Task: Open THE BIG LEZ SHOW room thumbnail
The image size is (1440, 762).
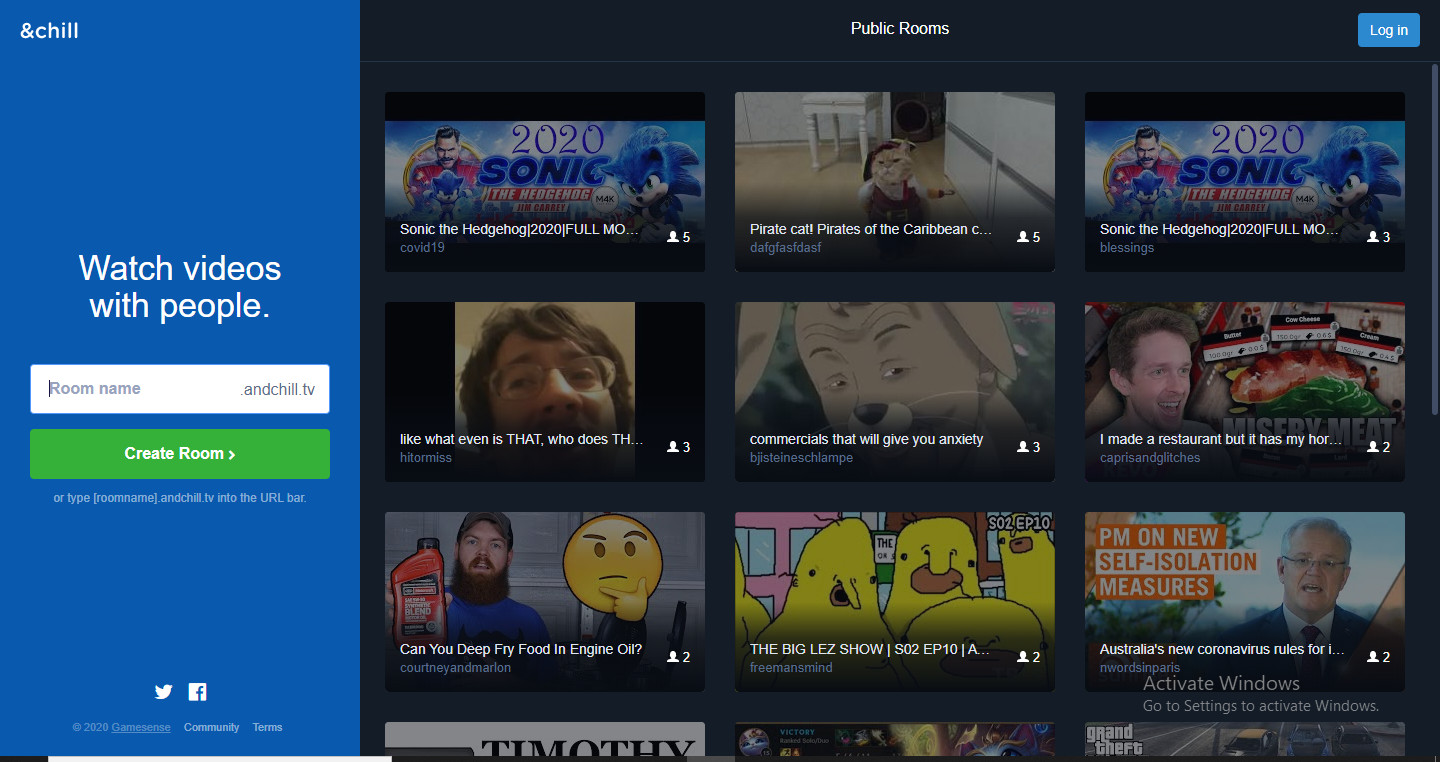Action: click(x=895, y=602)
